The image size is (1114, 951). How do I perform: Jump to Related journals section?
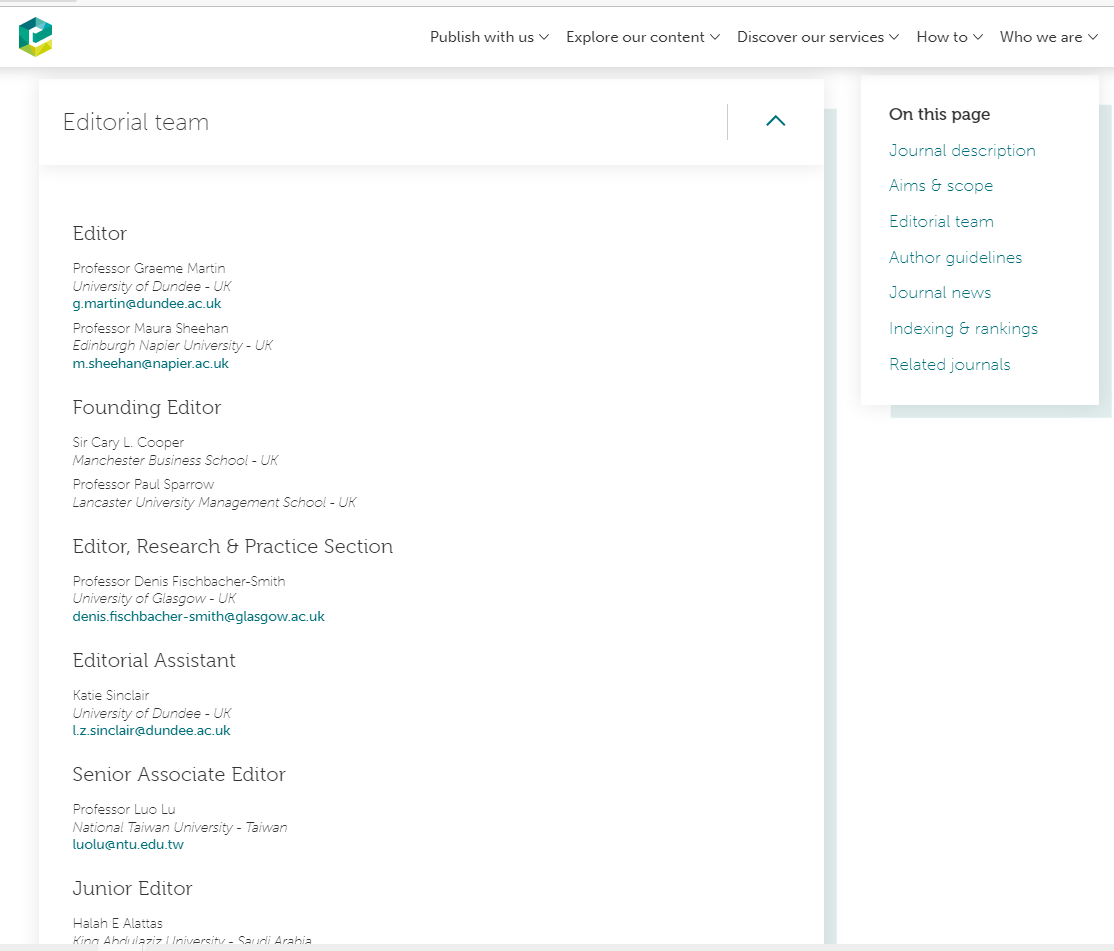(x=949, y=364)
